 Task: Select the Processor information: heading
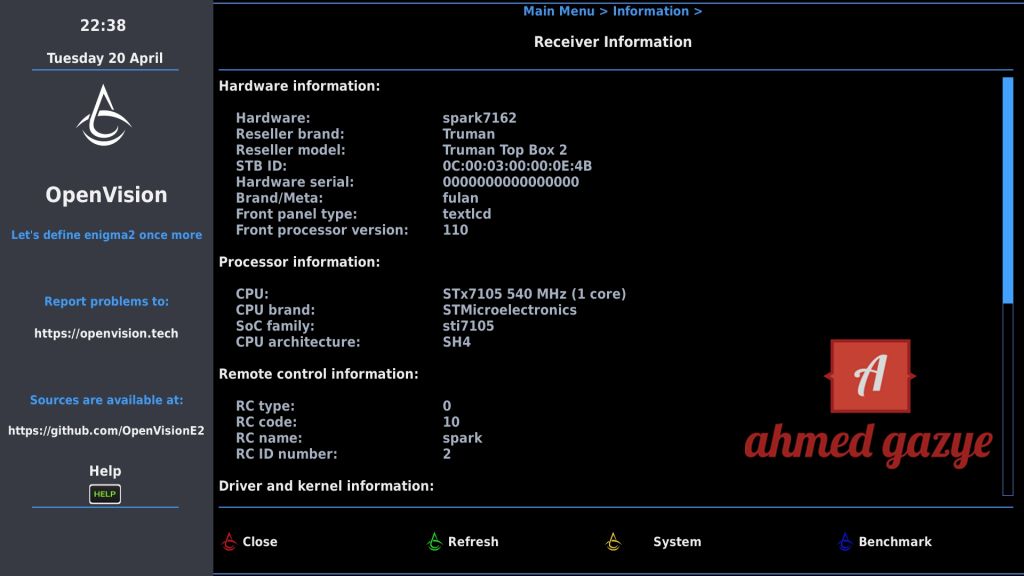[299, 262]
